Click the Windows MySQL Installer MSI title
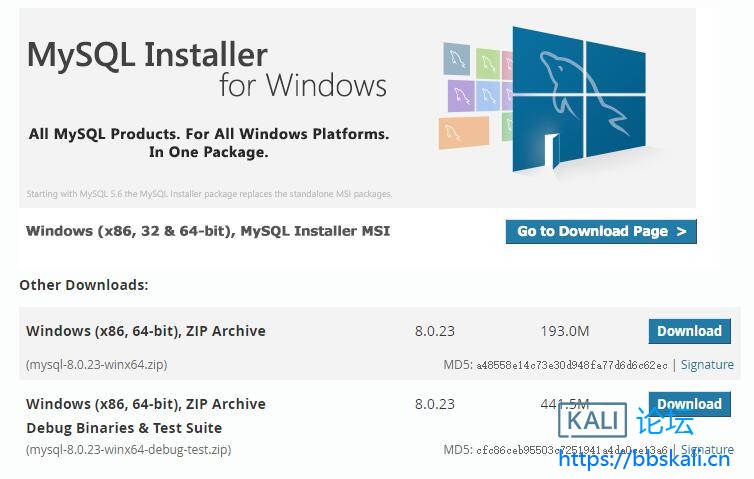Screen dimensions: 754x479 click(208, 231)
